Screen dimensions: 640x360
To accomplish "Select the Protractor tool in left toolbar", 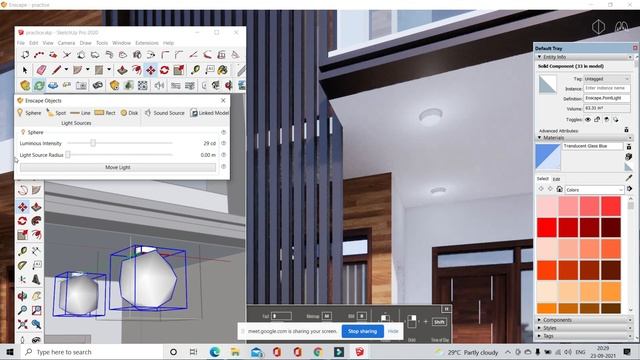I will tap(22, 266).
